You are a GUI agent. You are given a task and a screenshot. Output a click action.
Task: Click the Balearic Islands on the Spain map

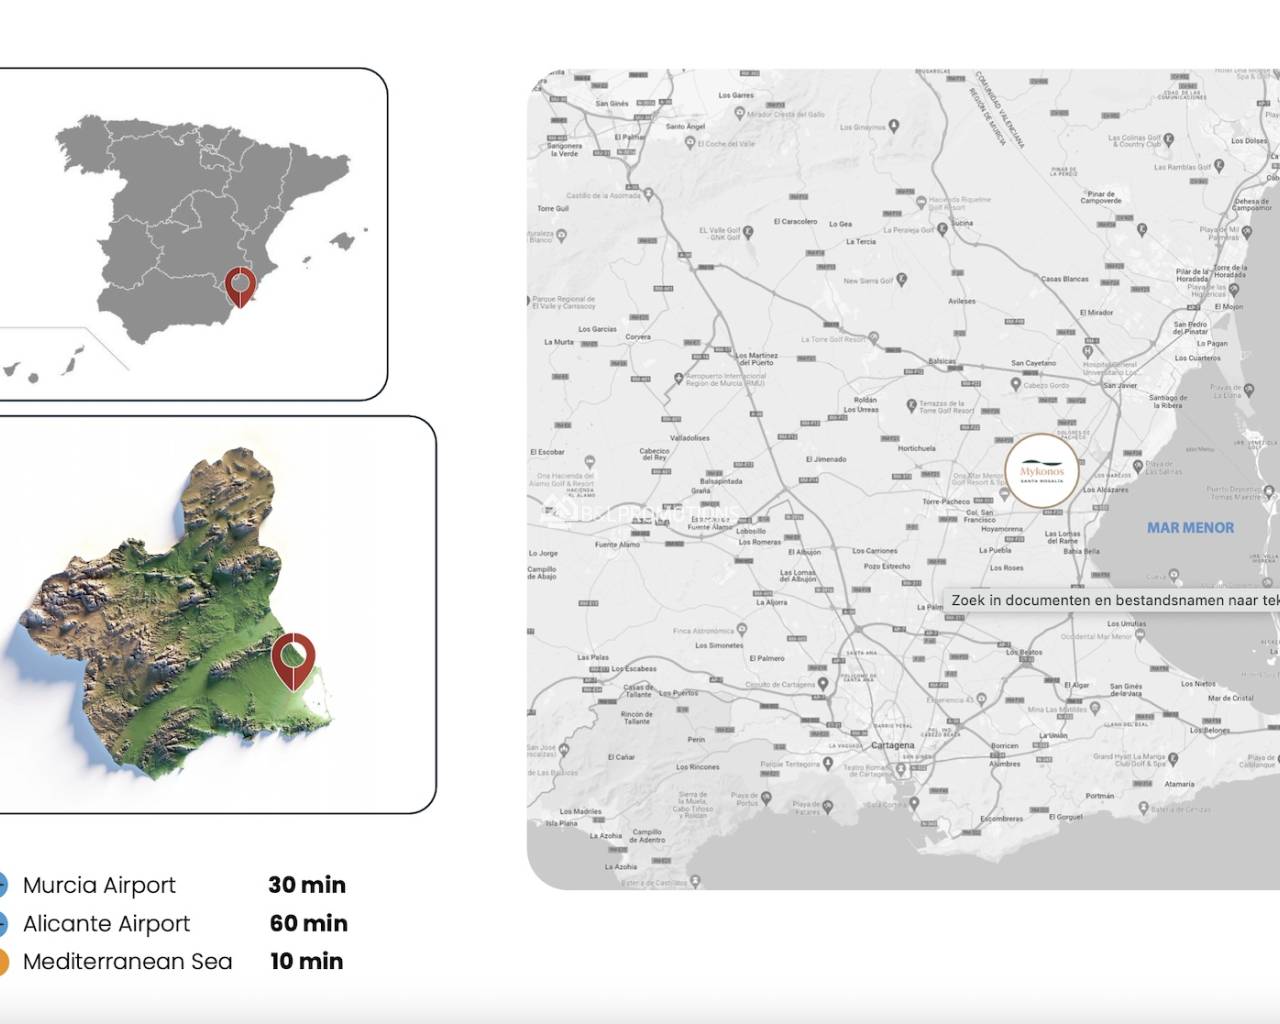pyautogui.click(x=343, y=241)
